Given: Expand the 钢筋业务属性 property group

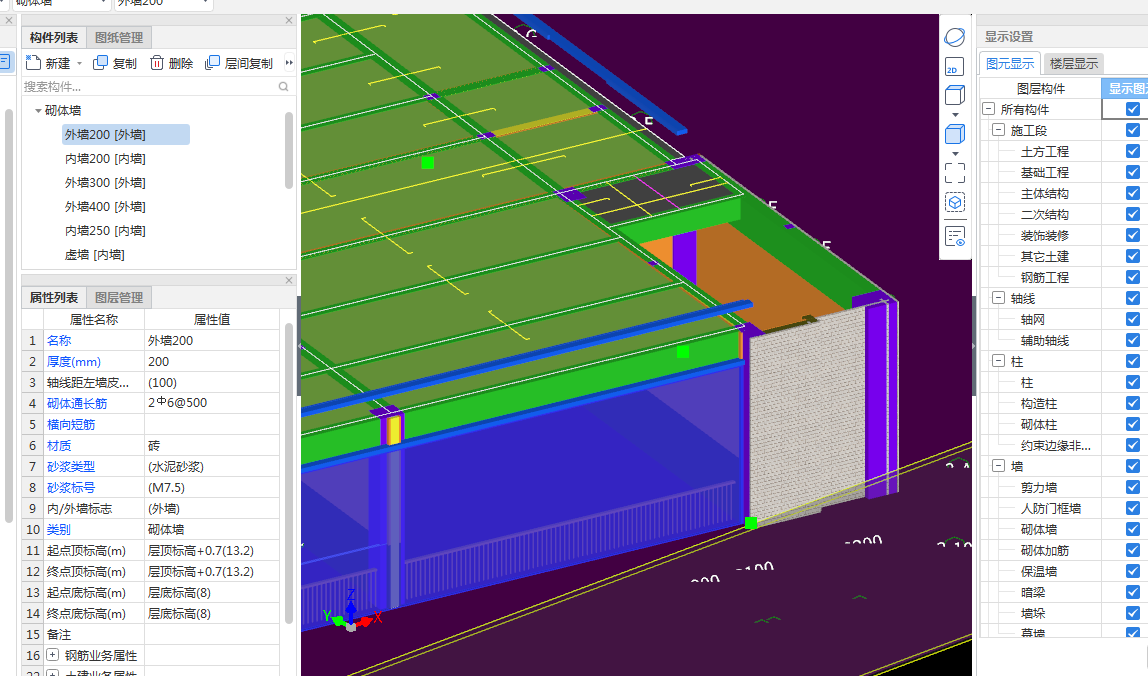Looking at the screenshot, I should coord(53,655).
